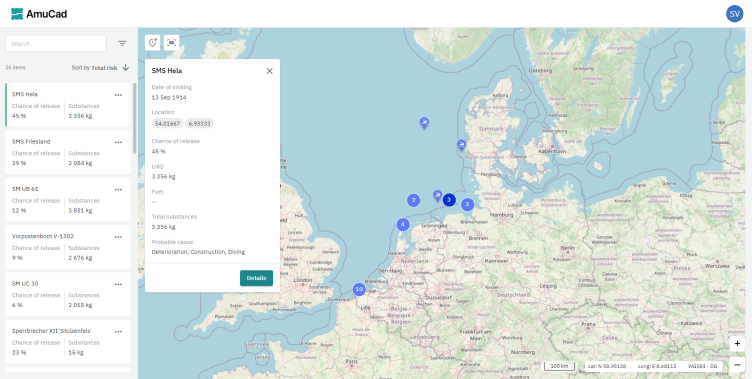Click the Details button in SMS Hela popup
The width and height of the screenshot is (752, 379).
[x=257, y=278]
